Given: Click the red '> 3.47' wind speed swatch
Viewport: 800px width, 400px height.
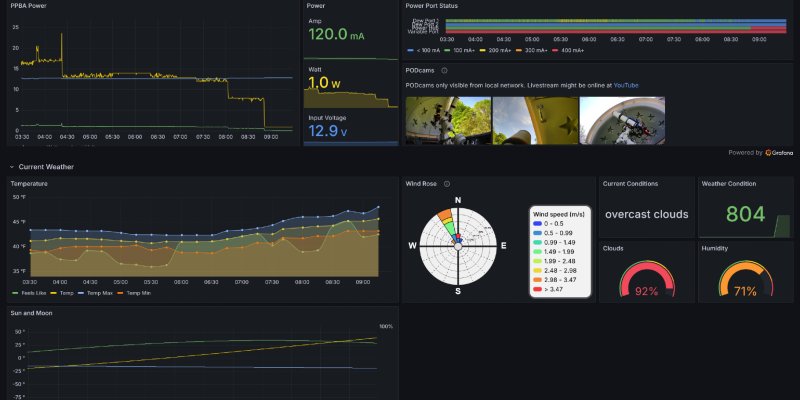Looking at the screenshot, I should coord(536,288).
